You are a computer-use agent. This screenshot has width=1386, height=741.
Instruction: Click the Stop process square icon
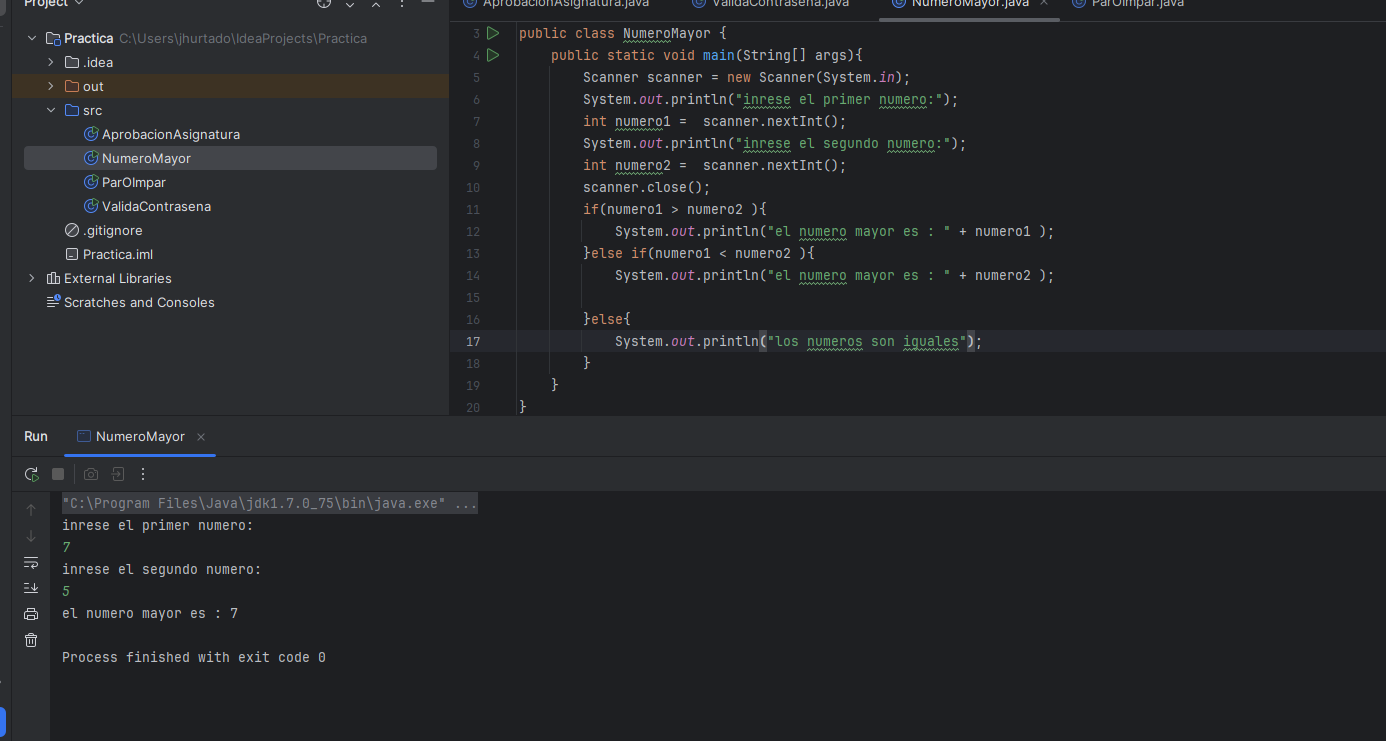[x=58, y=474]
